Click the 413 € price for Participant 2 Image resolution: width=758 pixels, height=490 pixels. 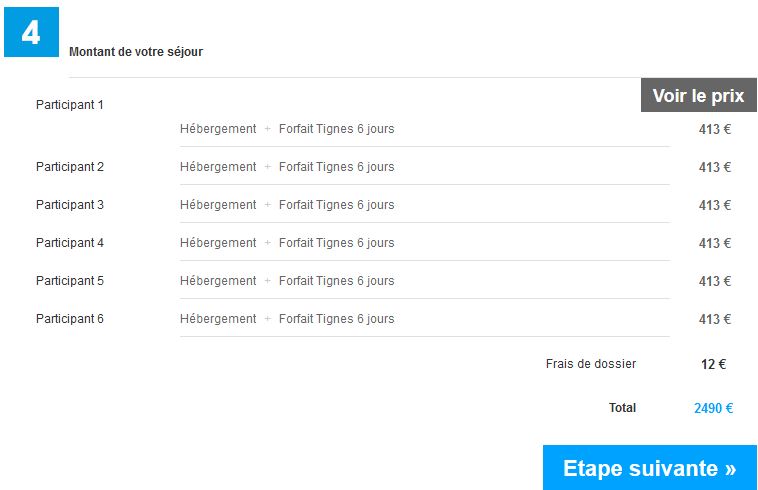[x=714, y=167]
